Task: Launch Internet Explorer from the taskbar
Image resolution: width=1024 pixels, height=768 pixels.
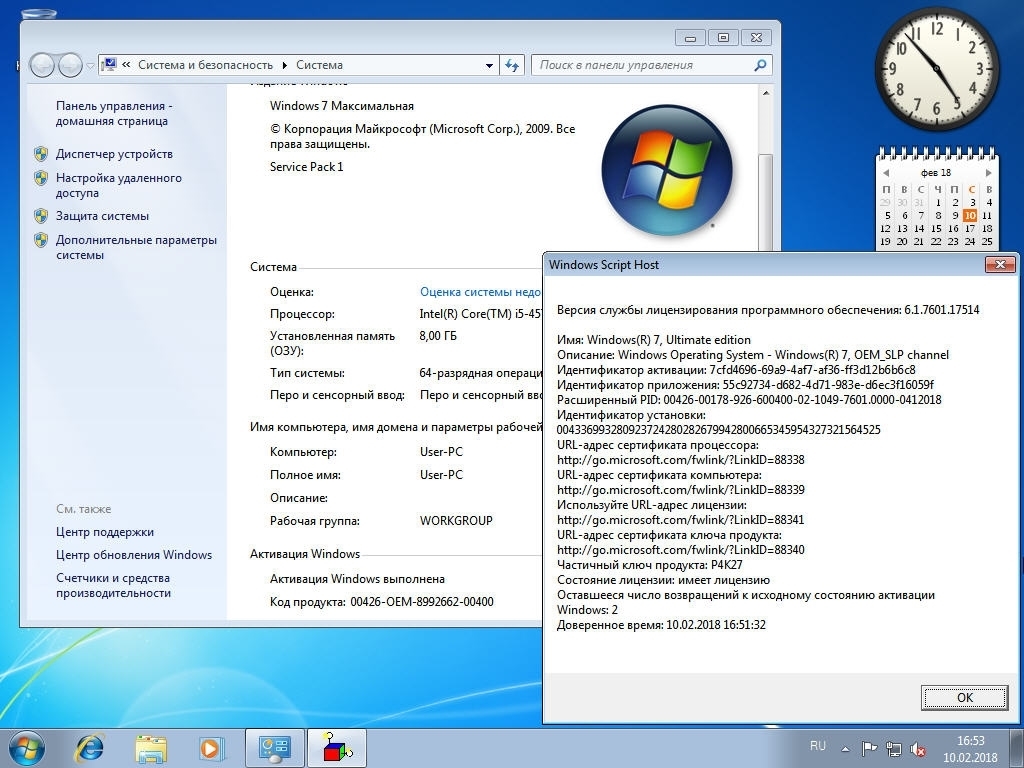Action: click(90, 747)
